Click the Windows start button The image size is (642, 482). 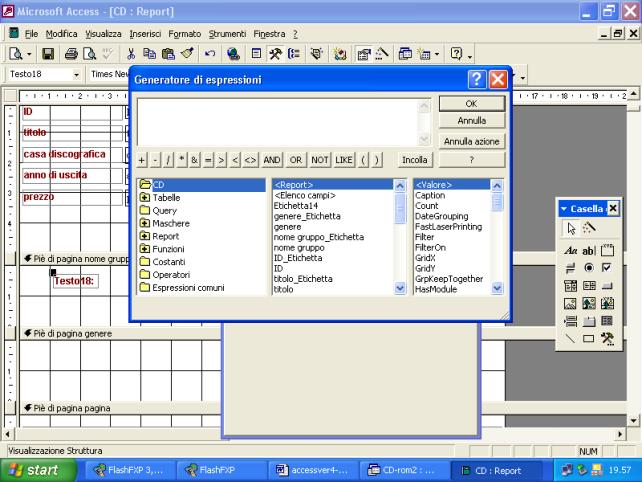(x=38, y=471)
